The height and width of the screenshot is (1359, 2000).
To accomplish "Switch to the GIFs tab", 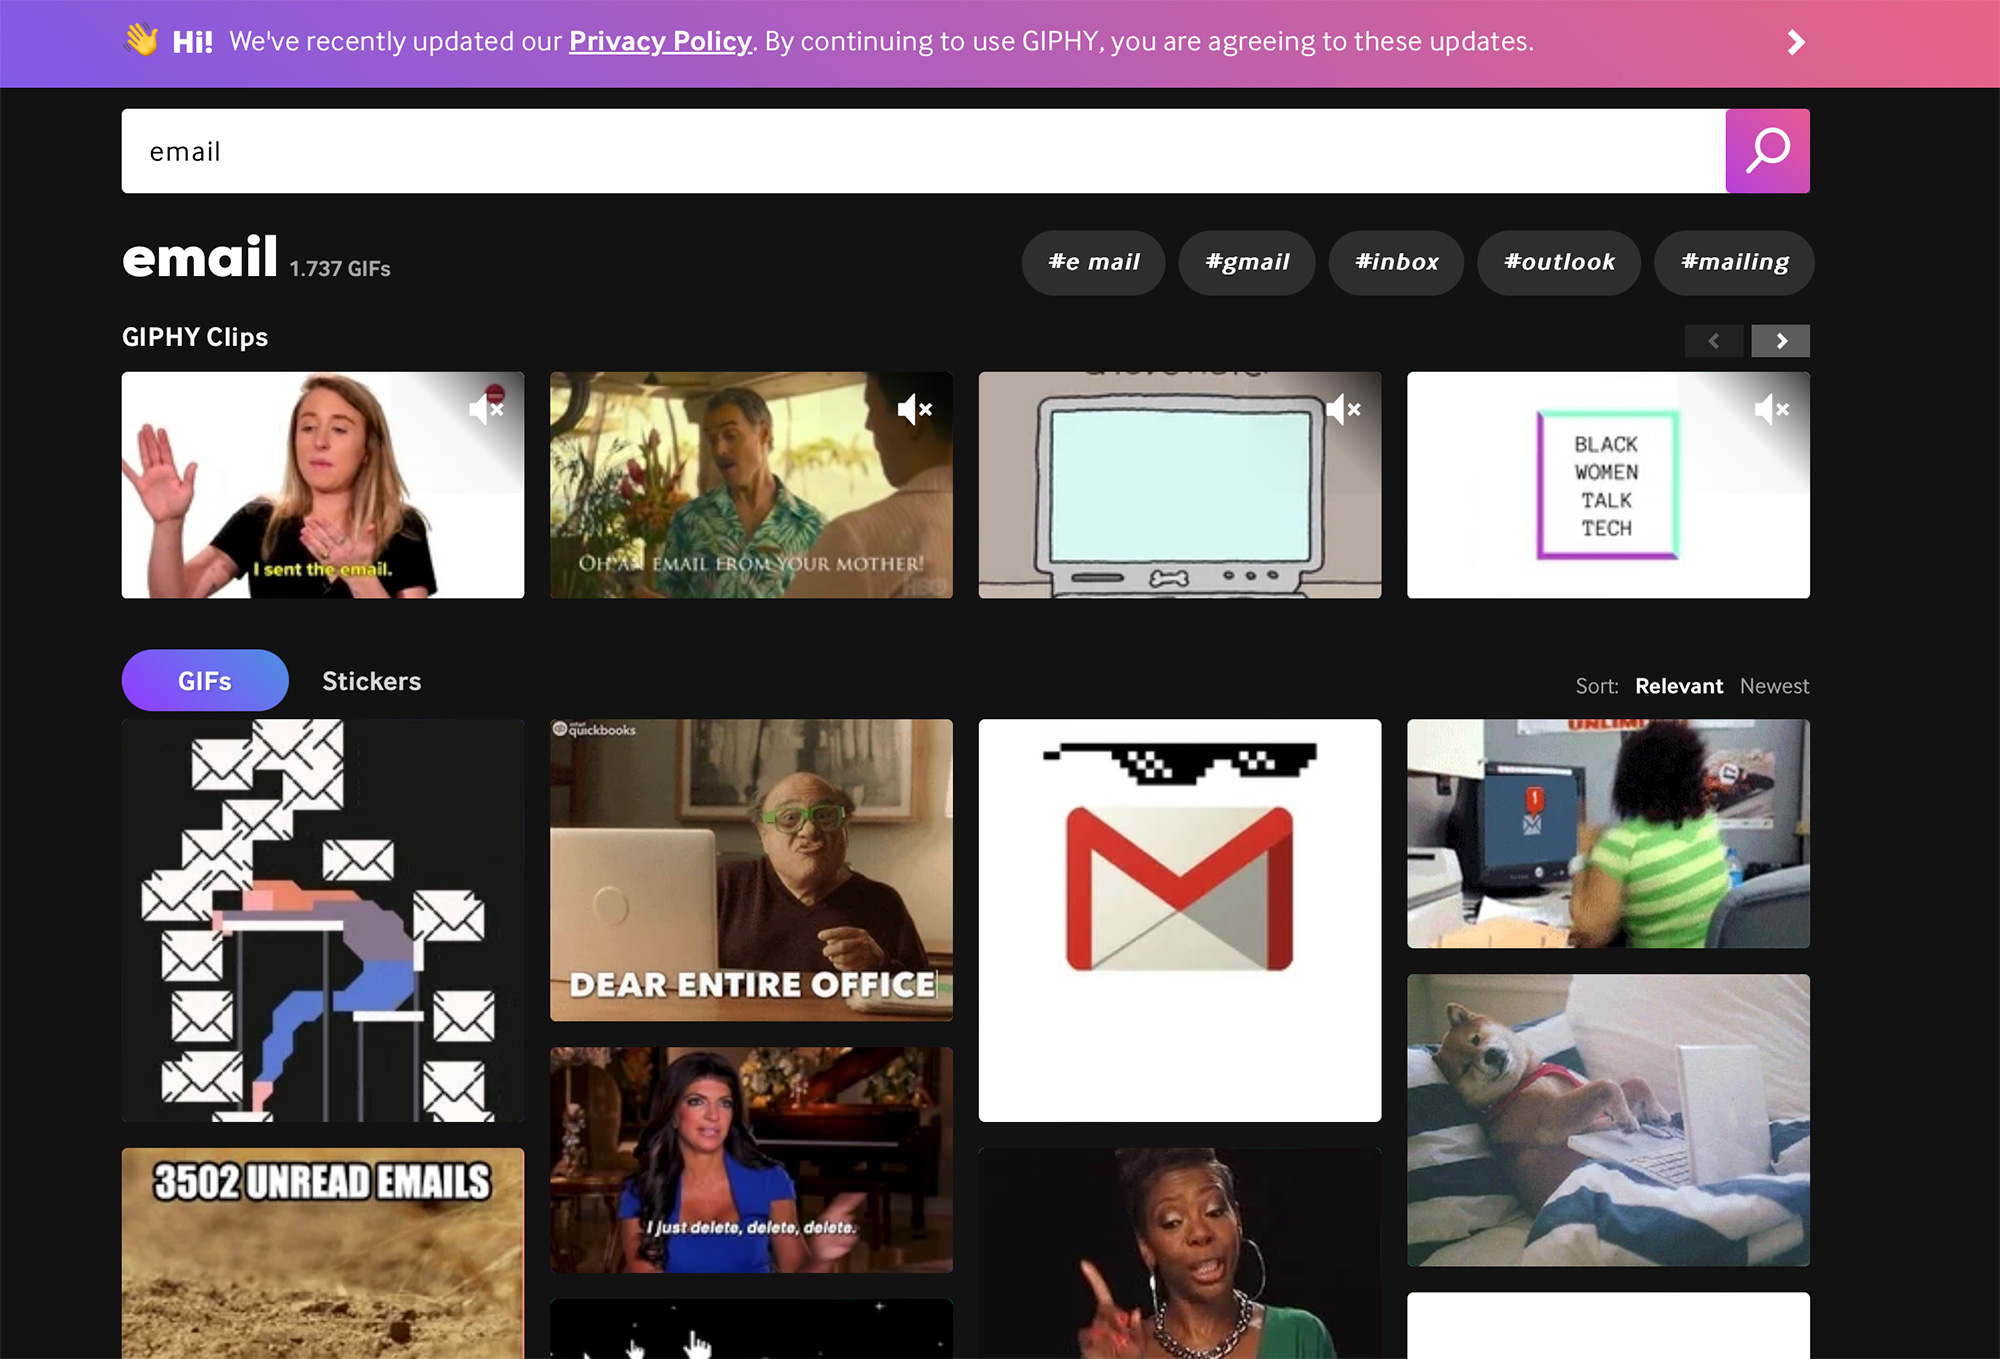I will [x=205, y=681].
